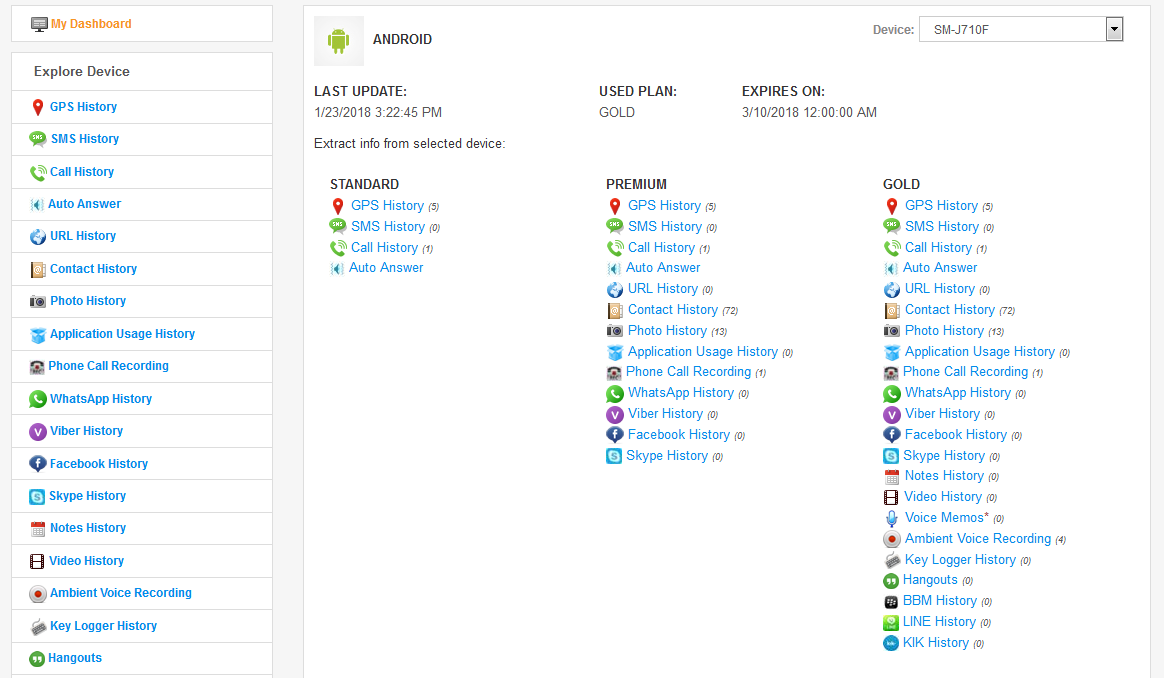1164x678 pixels.
Task: Open Application Usage History under GOLD
Action: click(980, 351)
